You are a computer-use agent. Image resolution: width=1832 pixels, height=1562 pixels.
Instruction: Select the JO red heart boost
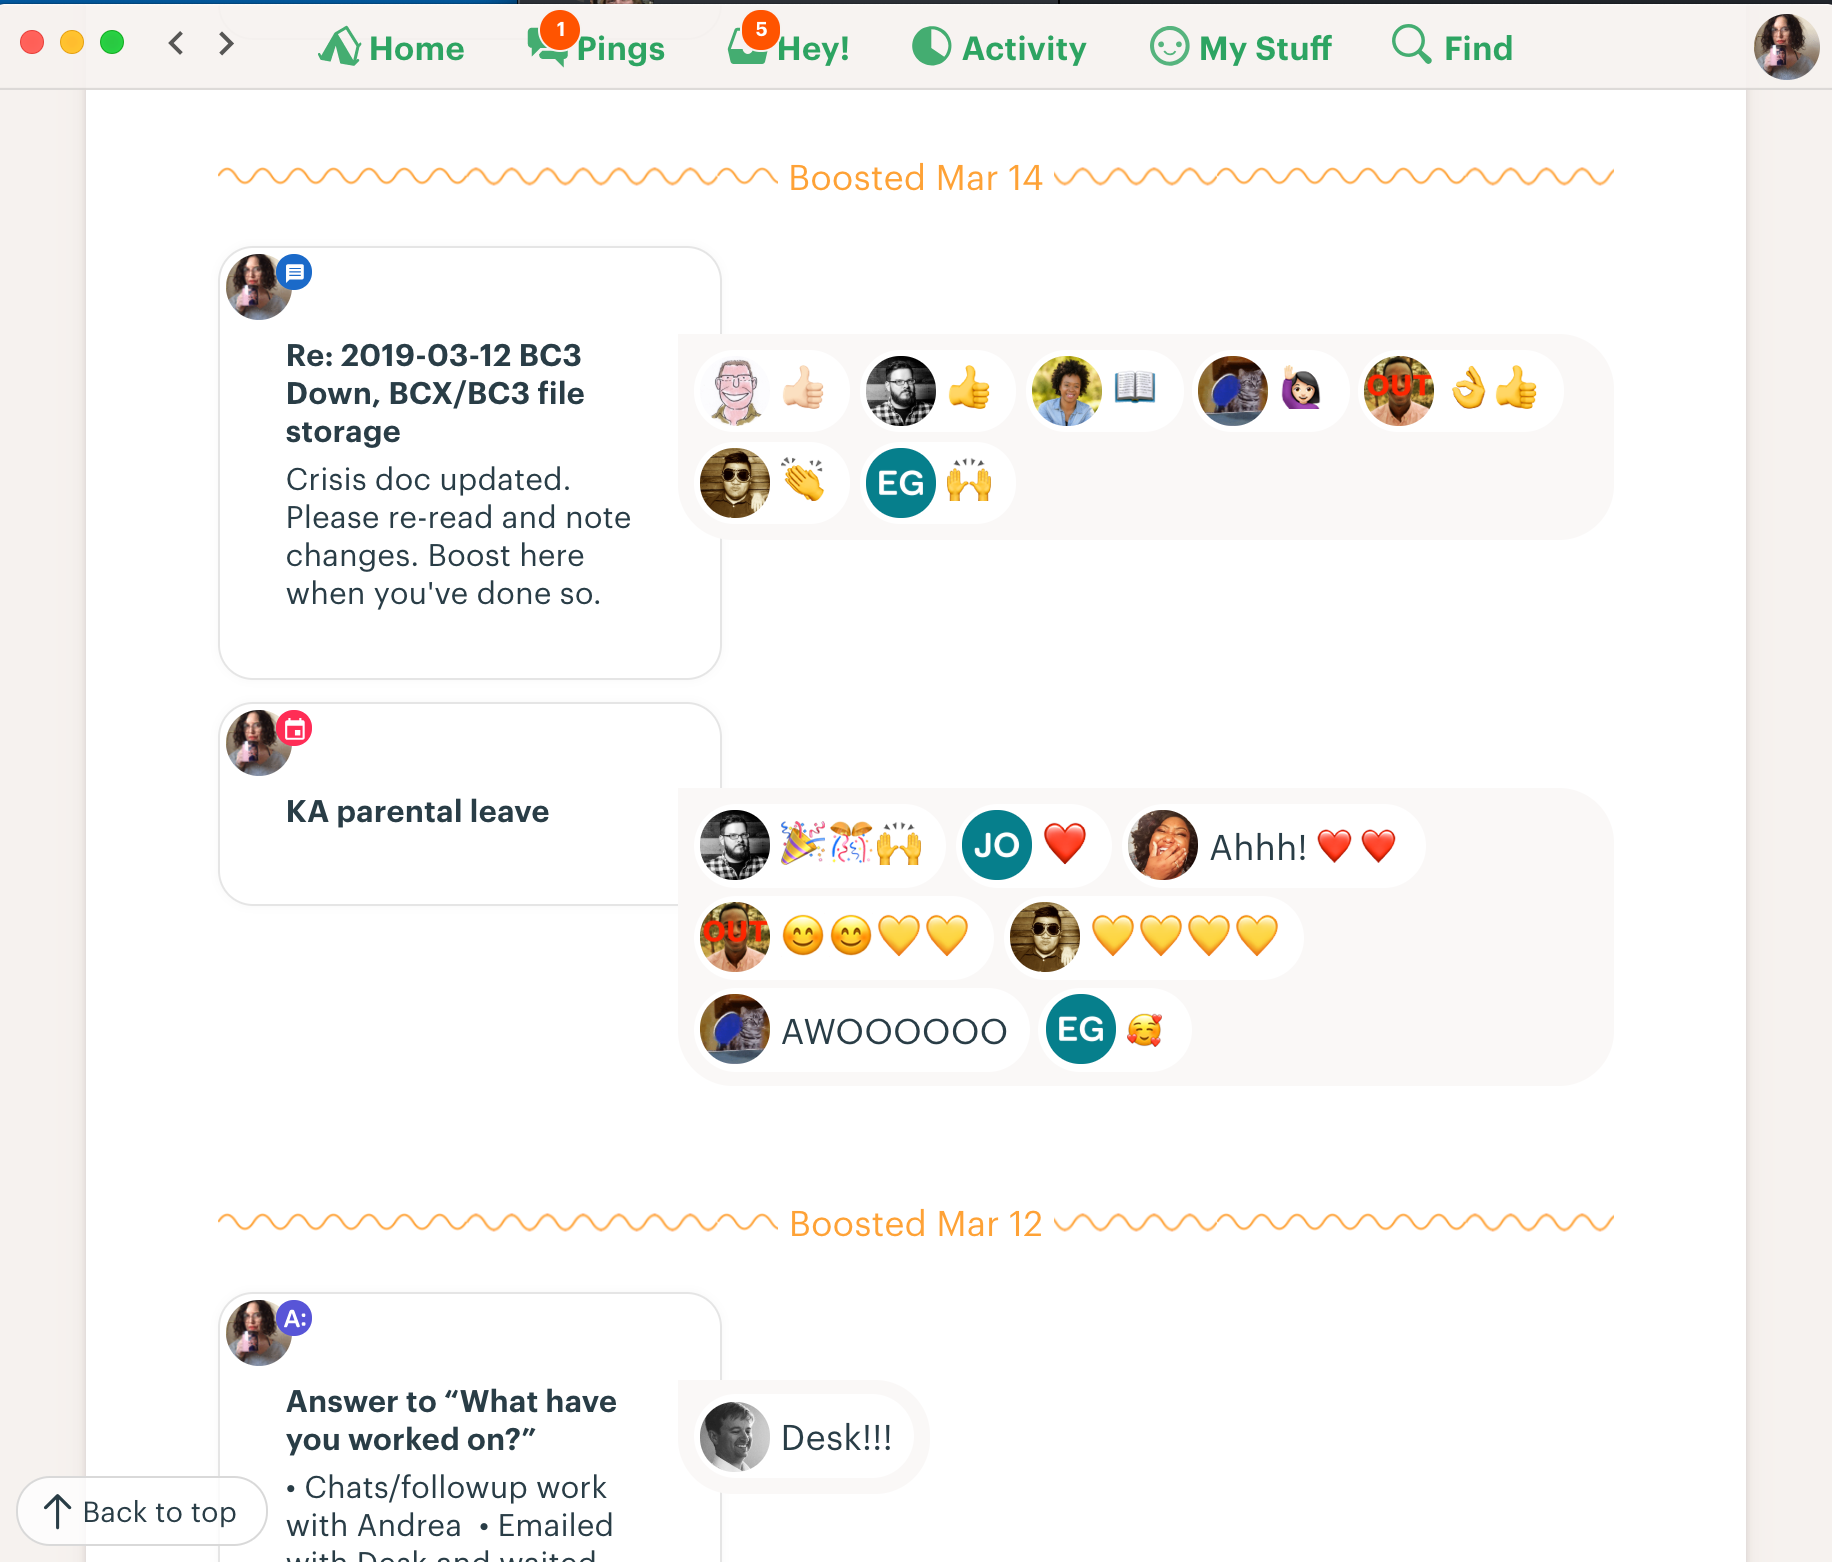(1032, 846)
